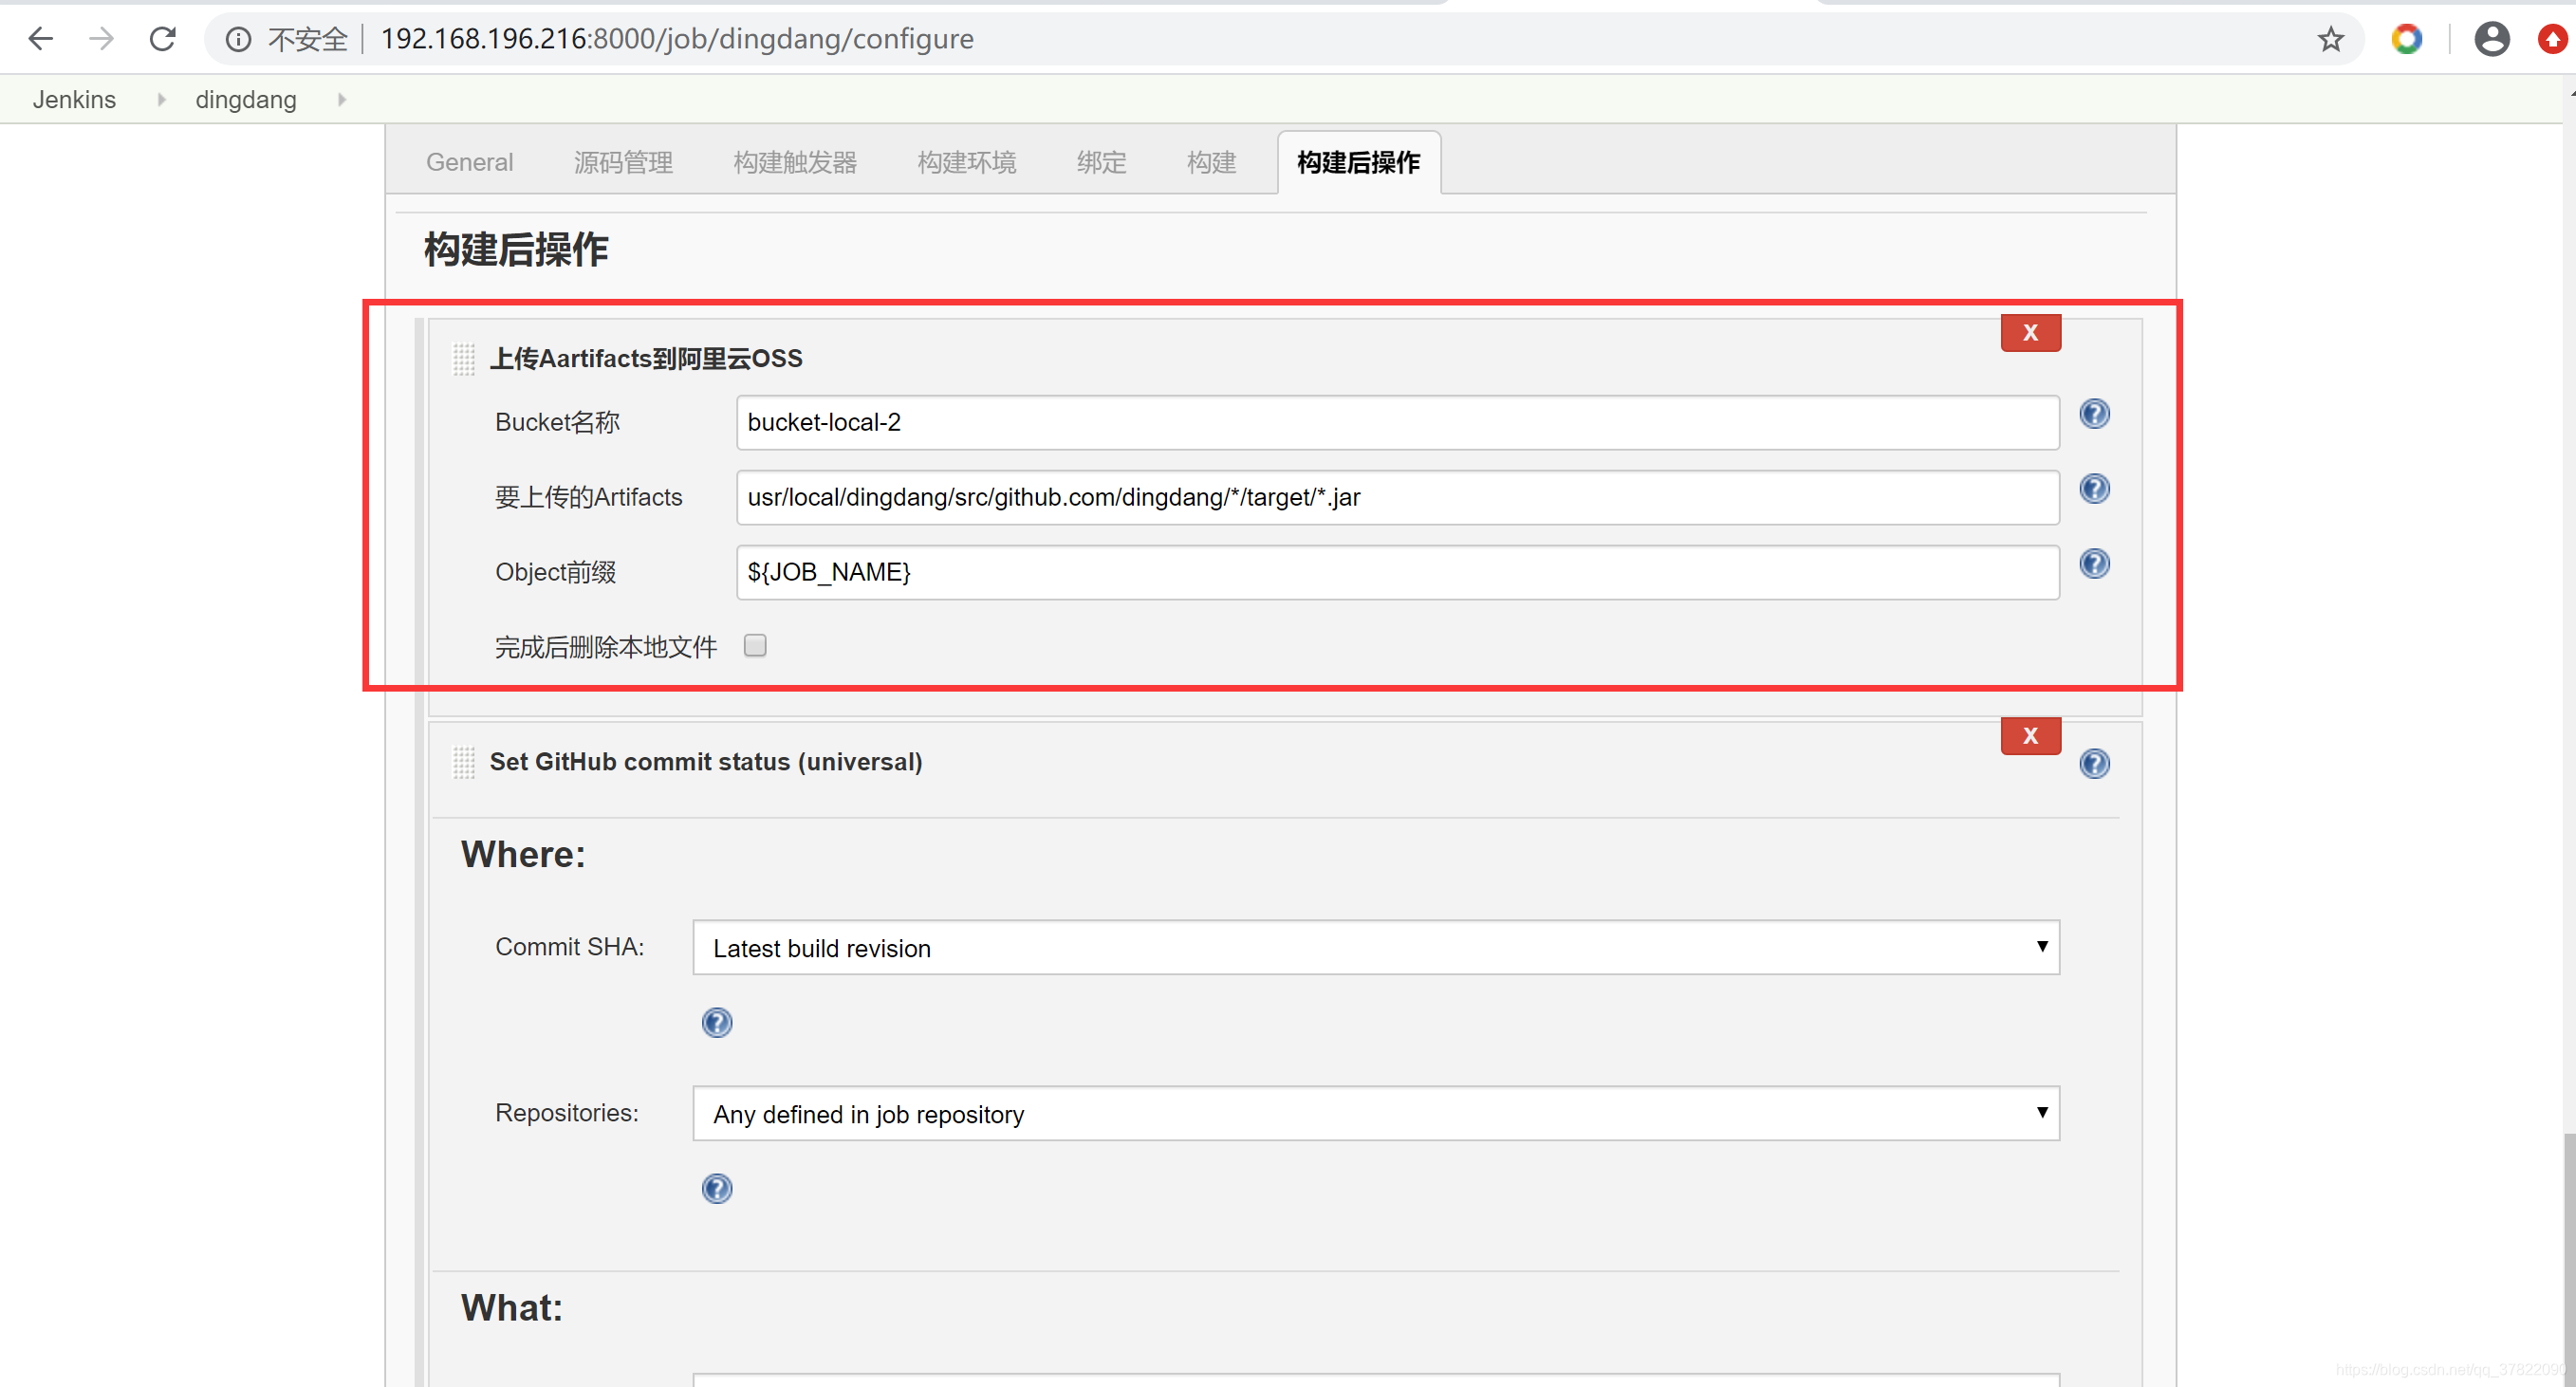
Task: Focus the Object前缀 input field
Action: tap(1398, 572)
